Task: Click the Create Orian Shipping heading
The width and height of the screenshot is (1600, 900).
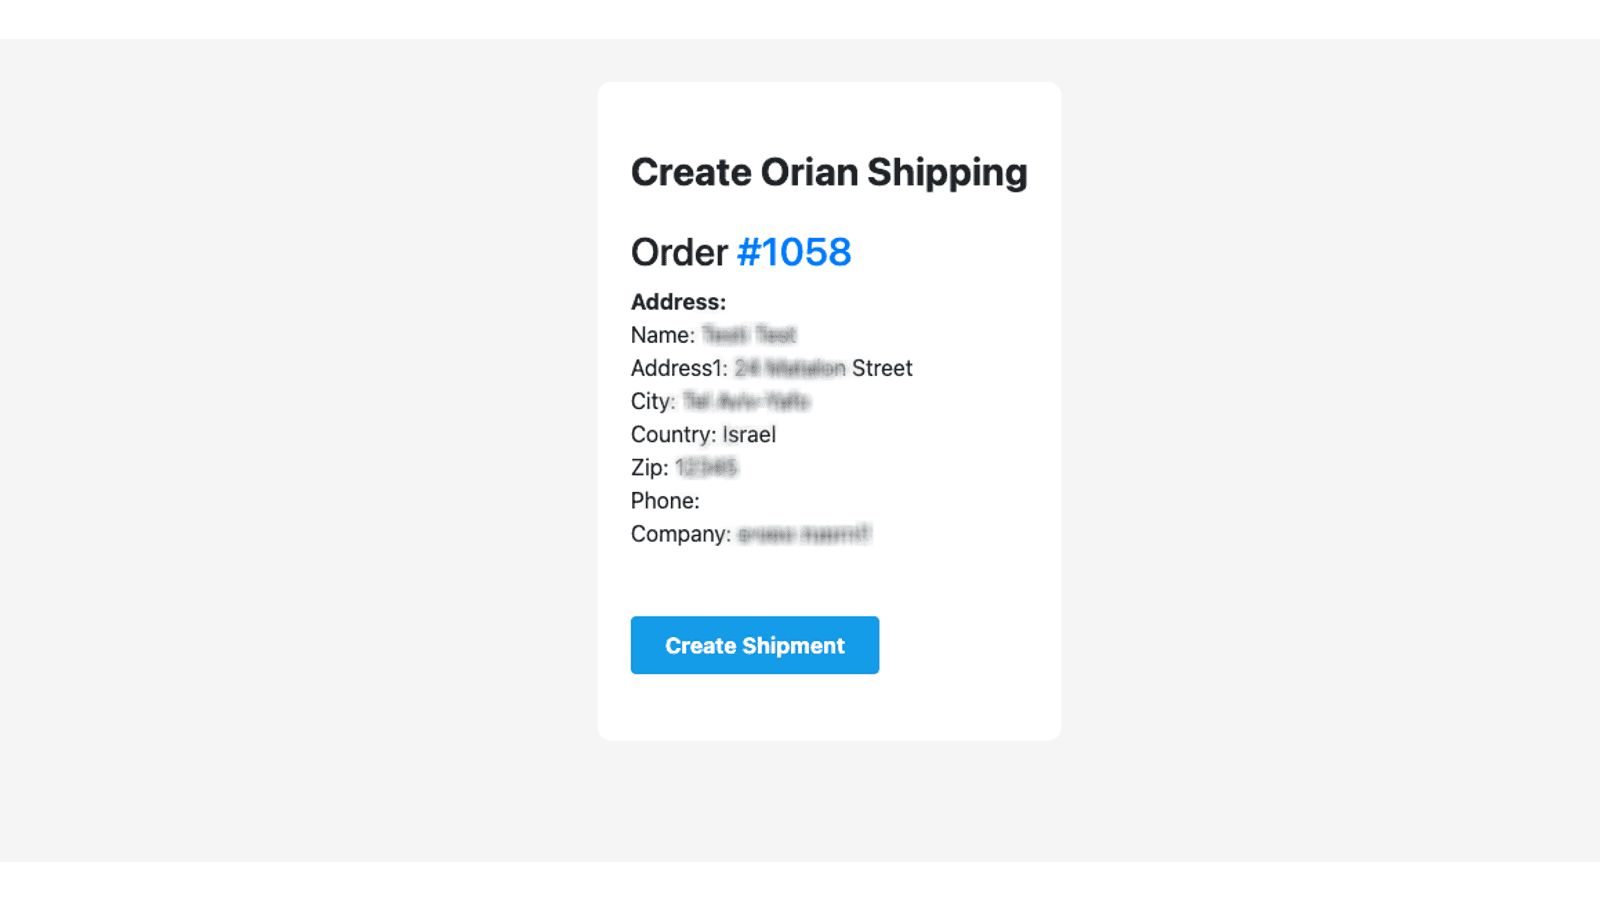Action: pyautogui.click(x=828, y=172)
